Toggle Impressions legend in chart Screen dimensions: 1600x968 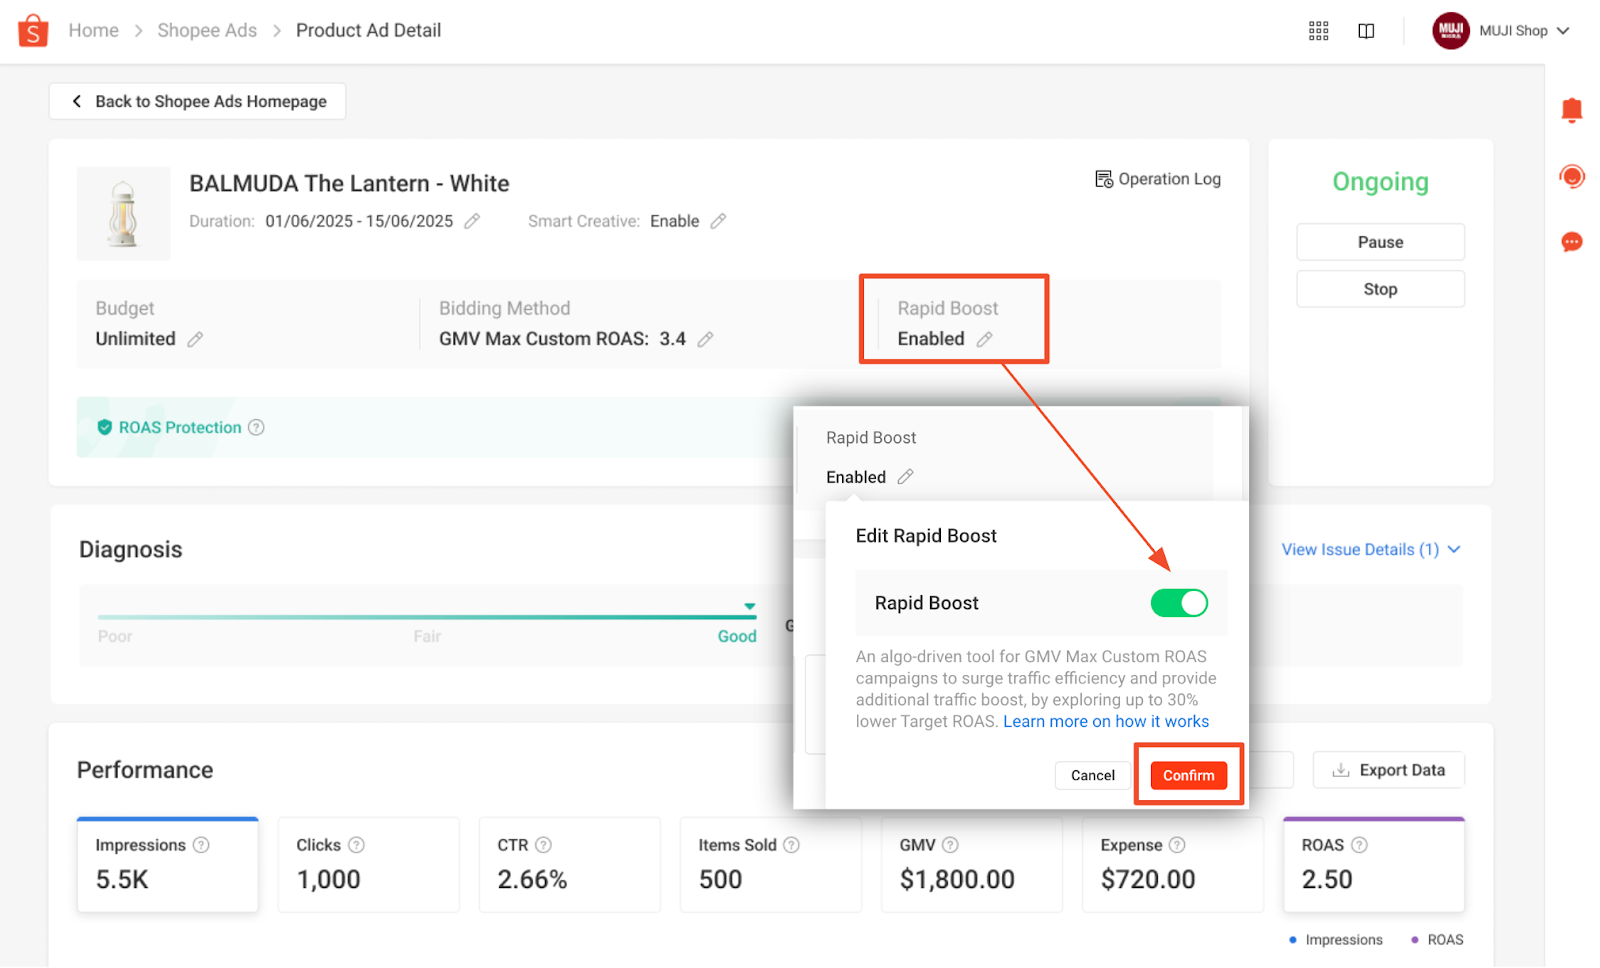point(1336,940)
